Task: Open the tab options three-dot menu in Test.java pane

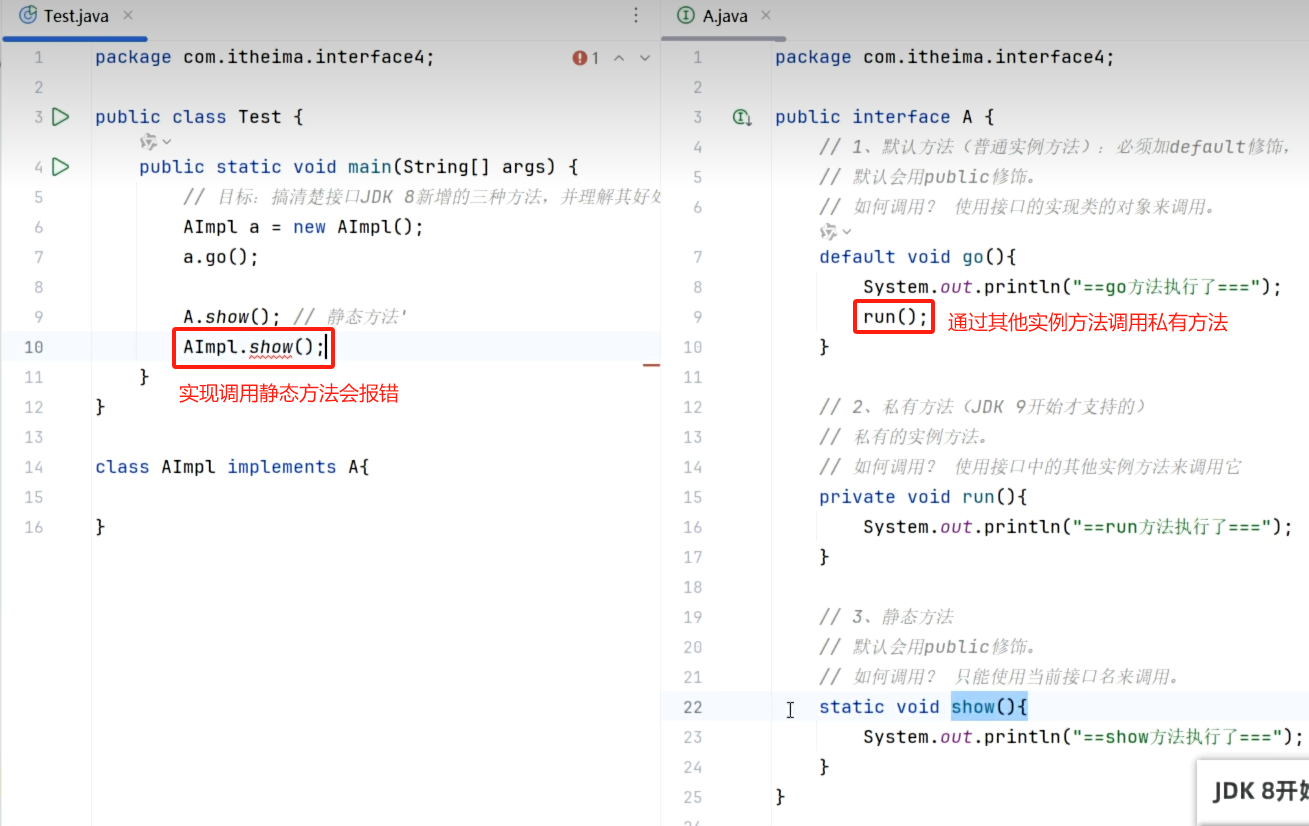Action: [x=636, y=16]
